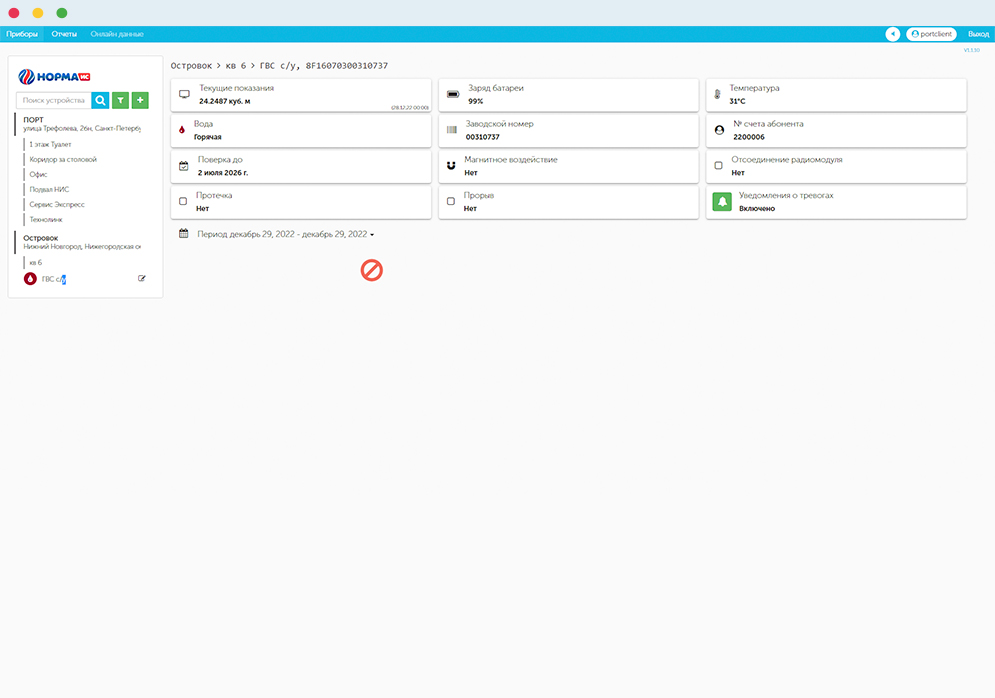Click the calendar icon next to Период
Image resolution: width=995 pixels, height=698 pixels.
[184, 234]
